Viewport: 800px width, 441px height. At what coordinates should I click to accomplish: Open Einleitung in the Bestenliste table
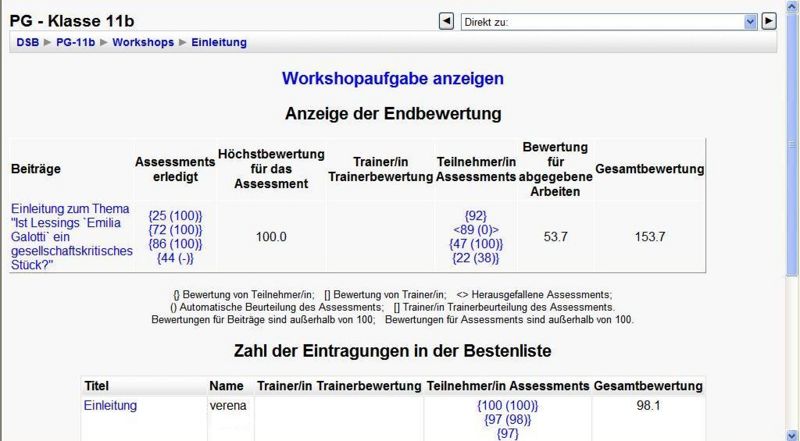[x=110, y=406]
